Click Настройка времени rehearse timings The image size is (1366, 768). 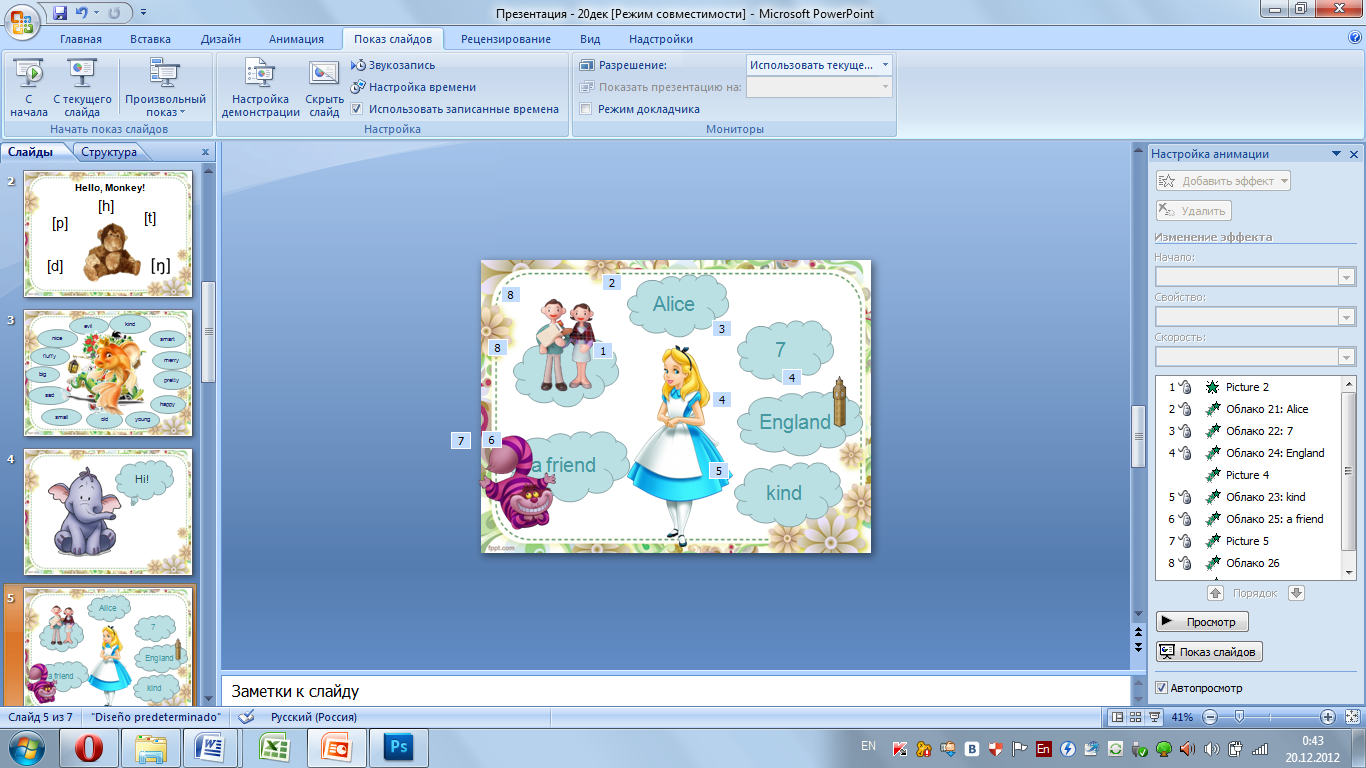[x=413, y=87]
